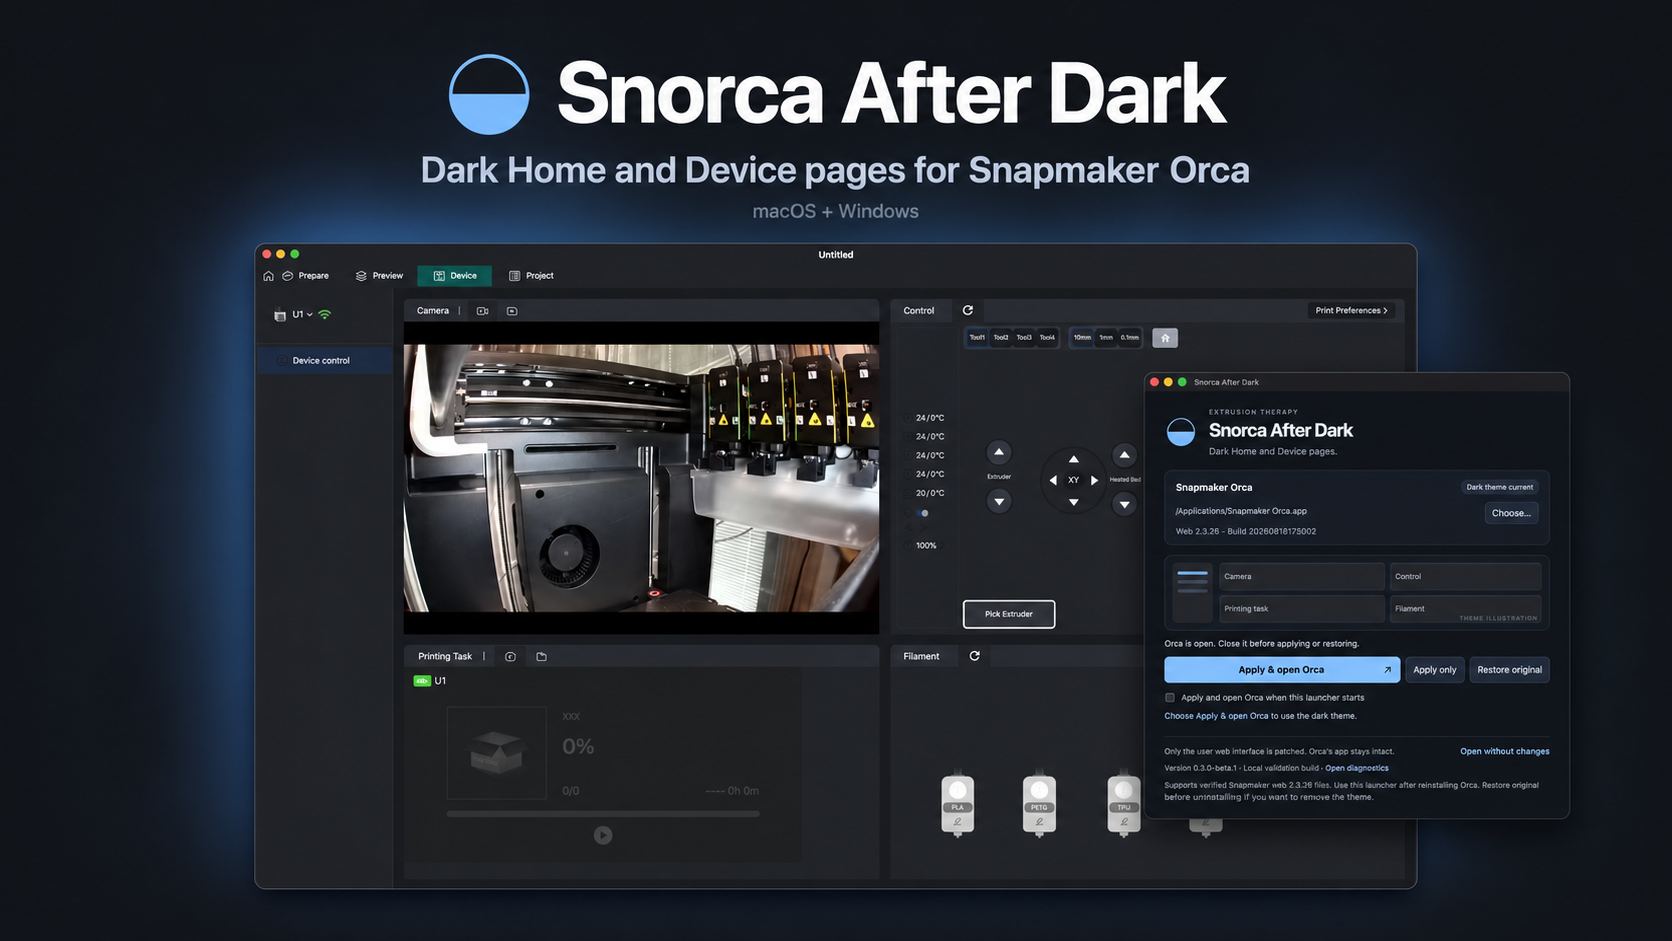
Task: Set move step to 0.1mm
Action: [1129, 338]
